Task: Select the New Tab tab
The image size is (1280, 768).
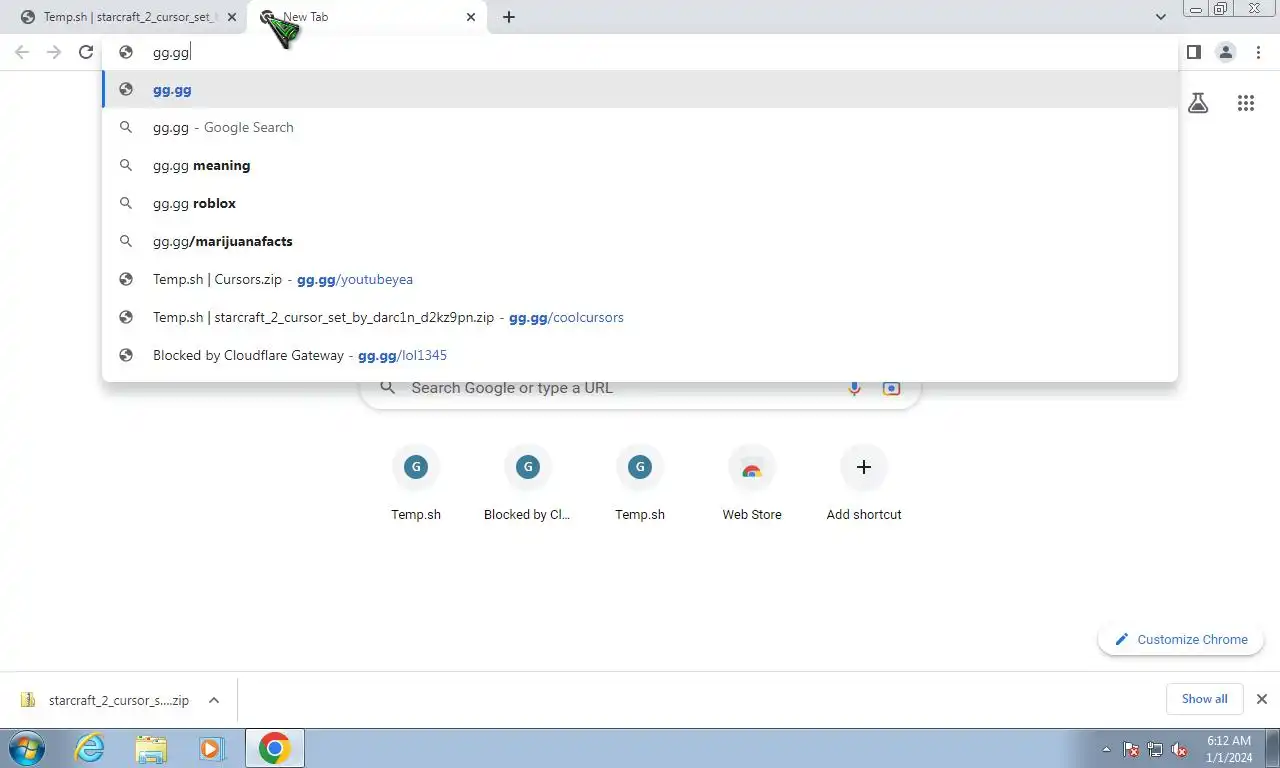Action: coord(367,17)
